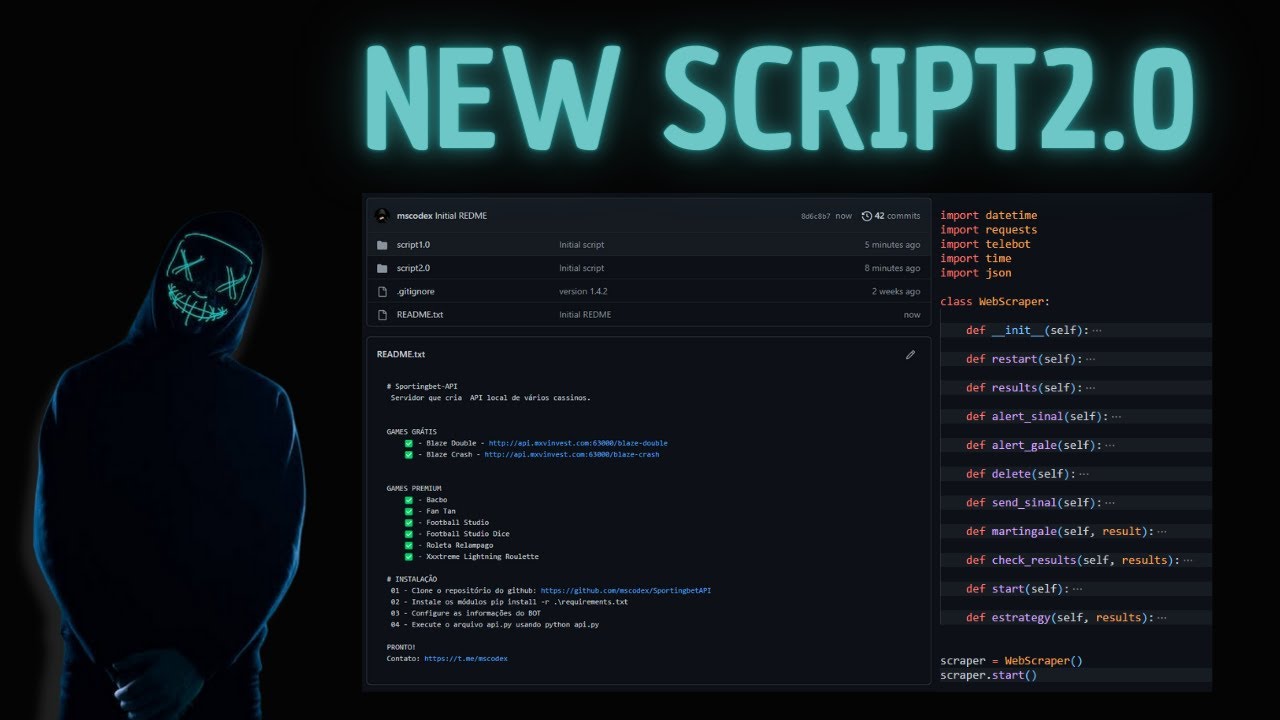The image size is (1280, 720).
Task: Open the t.me/mscodex contact link
Action: click(x=465, y=658)
